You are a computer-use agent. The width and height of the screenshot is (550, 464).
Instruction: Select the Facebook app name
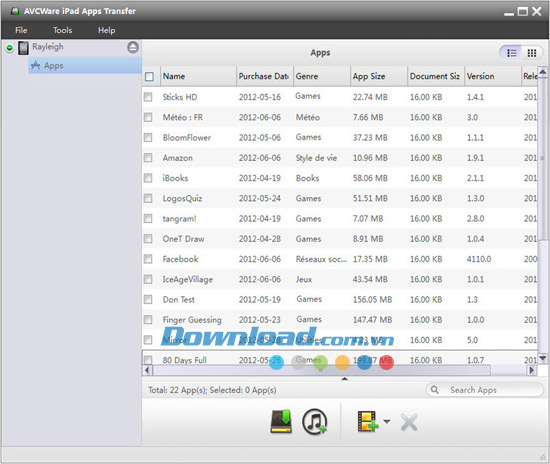pyautogui.click(x=180, y=259)
